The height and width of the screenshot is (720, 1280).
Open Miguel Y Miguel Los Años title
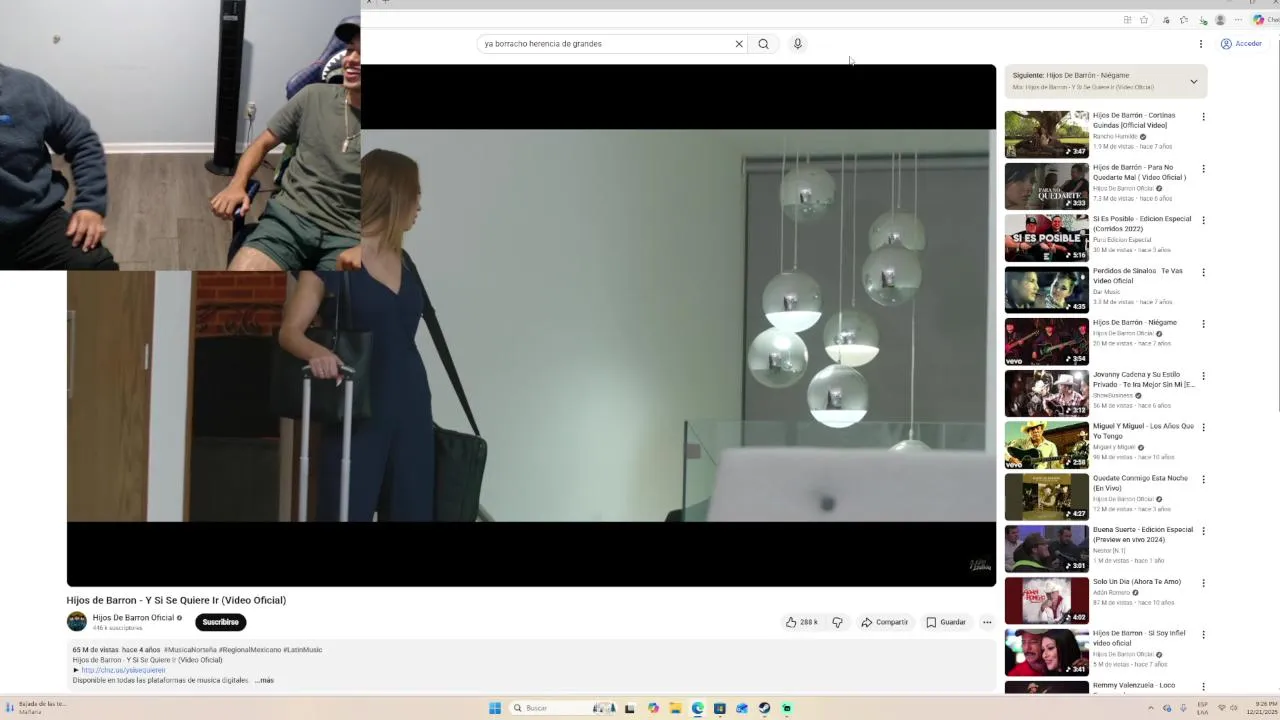(1143, 431)
